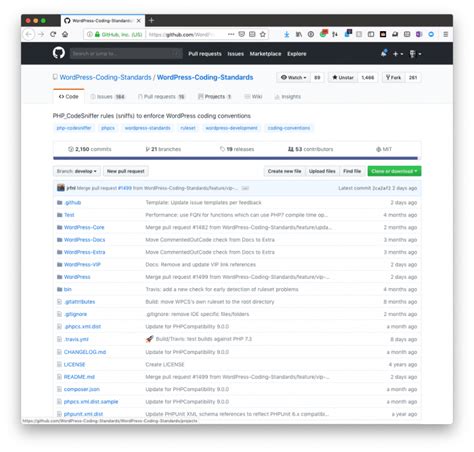Open the WordPress-VIP folder
The height and width of the screenshot is (452, 474).
[x=82, y=264]
